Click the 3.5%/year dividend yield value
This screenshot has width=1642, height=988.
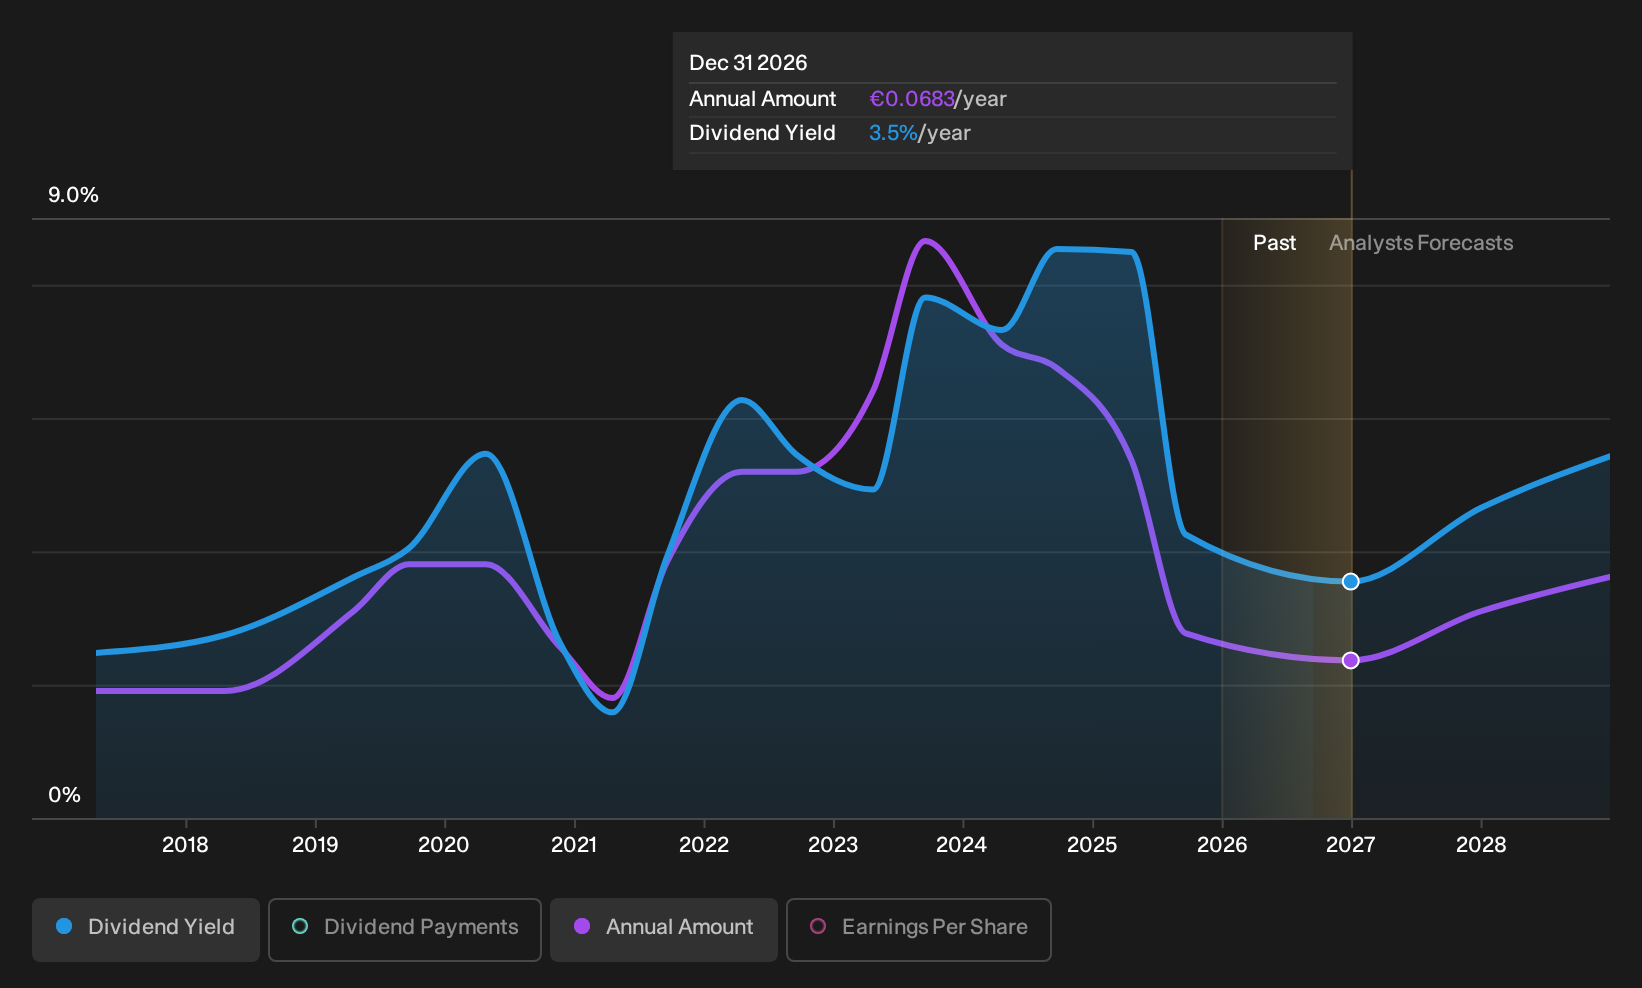pos(920,133)
